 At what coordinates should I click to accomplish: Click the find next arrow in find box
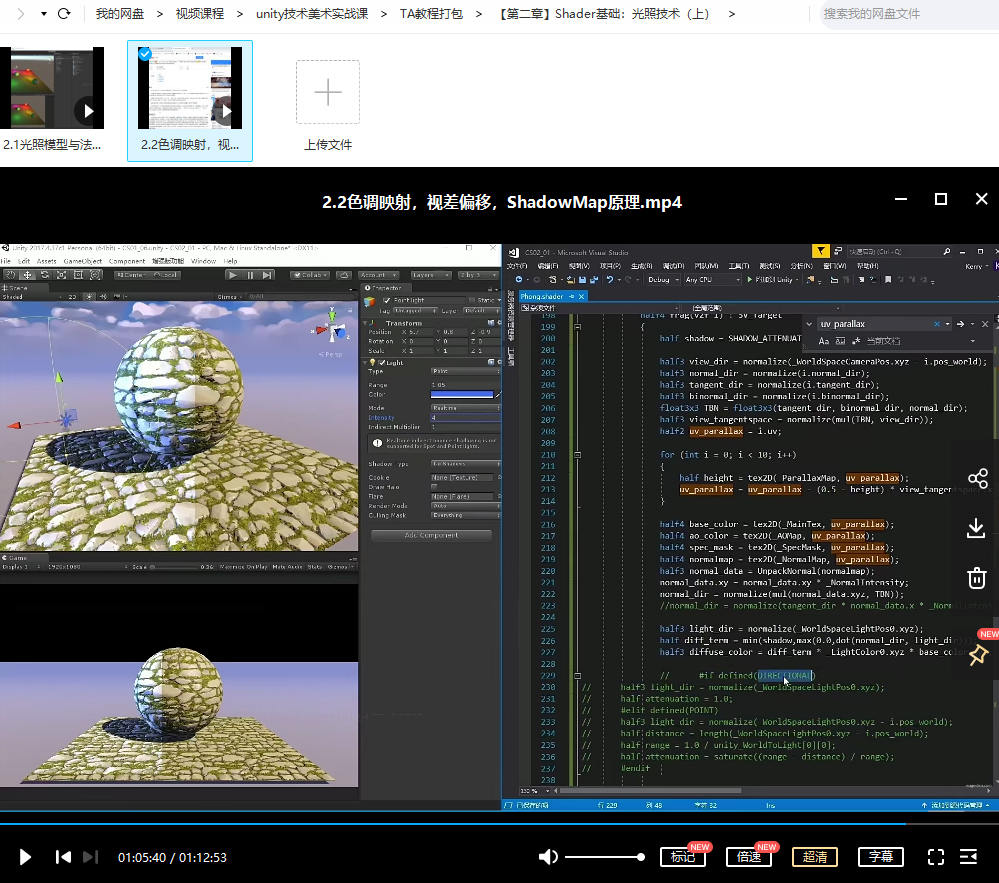pyautogui.click(x=960, y=324)
